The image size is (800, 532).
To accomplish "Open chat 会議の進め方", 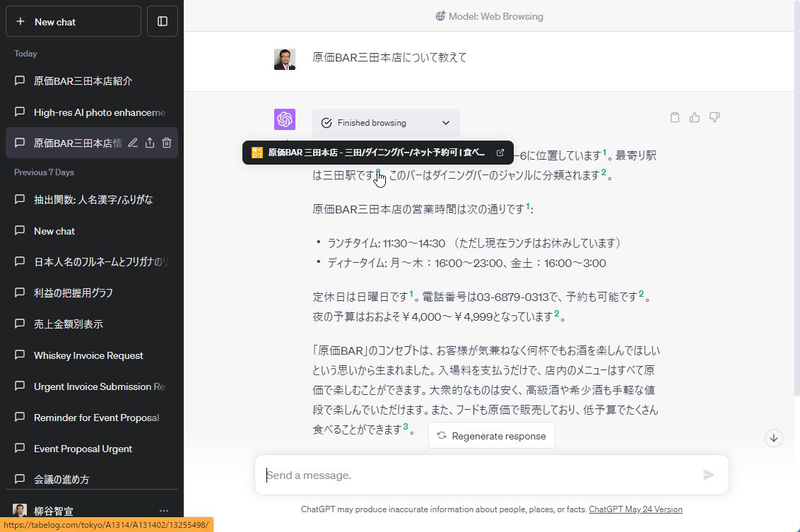I will [91, 479].
